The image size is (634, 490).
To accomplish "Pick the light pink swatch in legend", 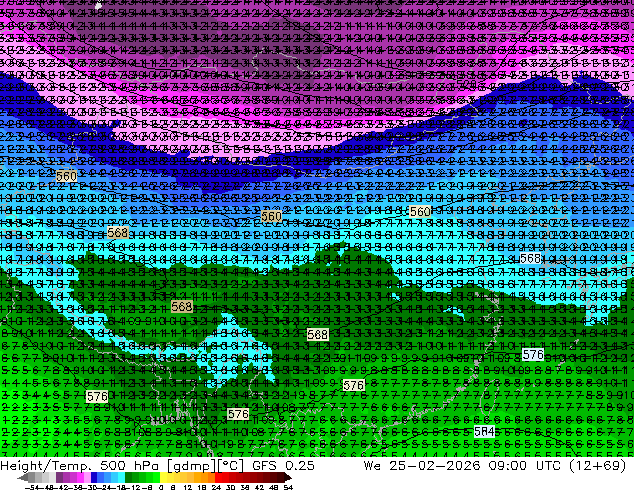I will 87,478.
